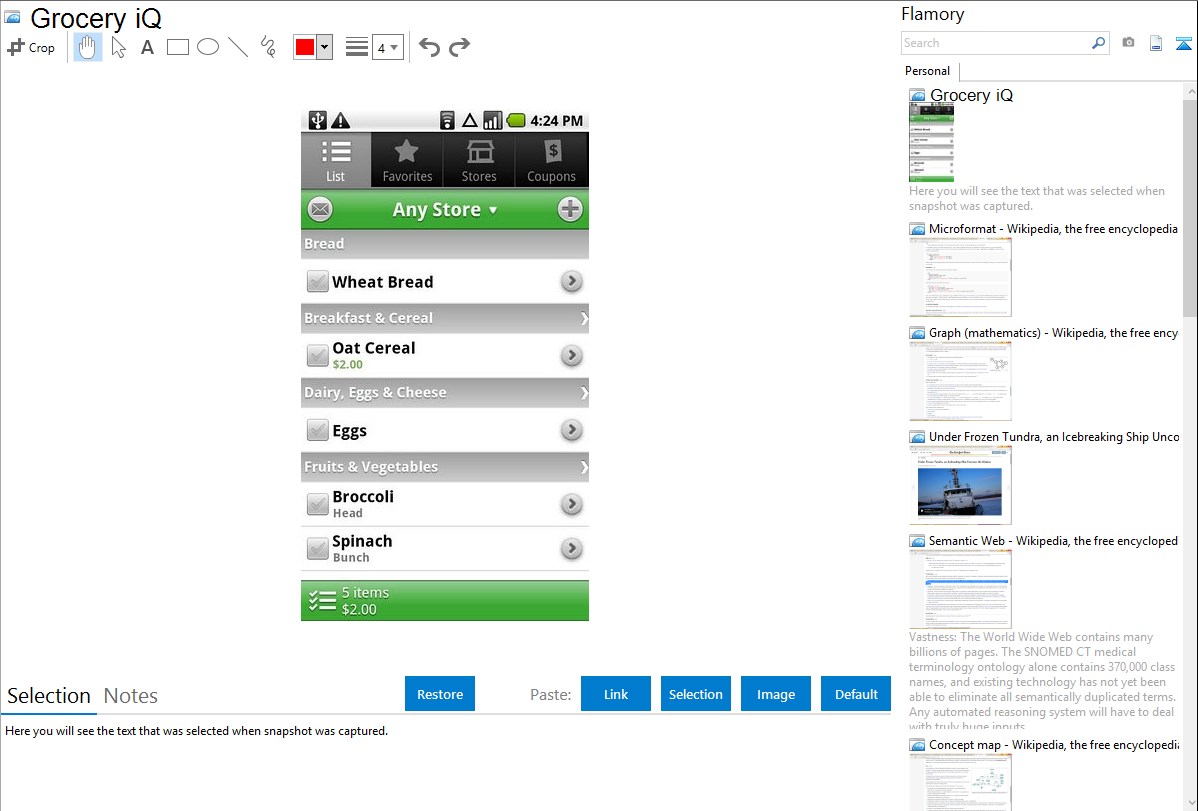
Task: Open the Grocery iQ snapshot thumbnail
Action: 931,143
